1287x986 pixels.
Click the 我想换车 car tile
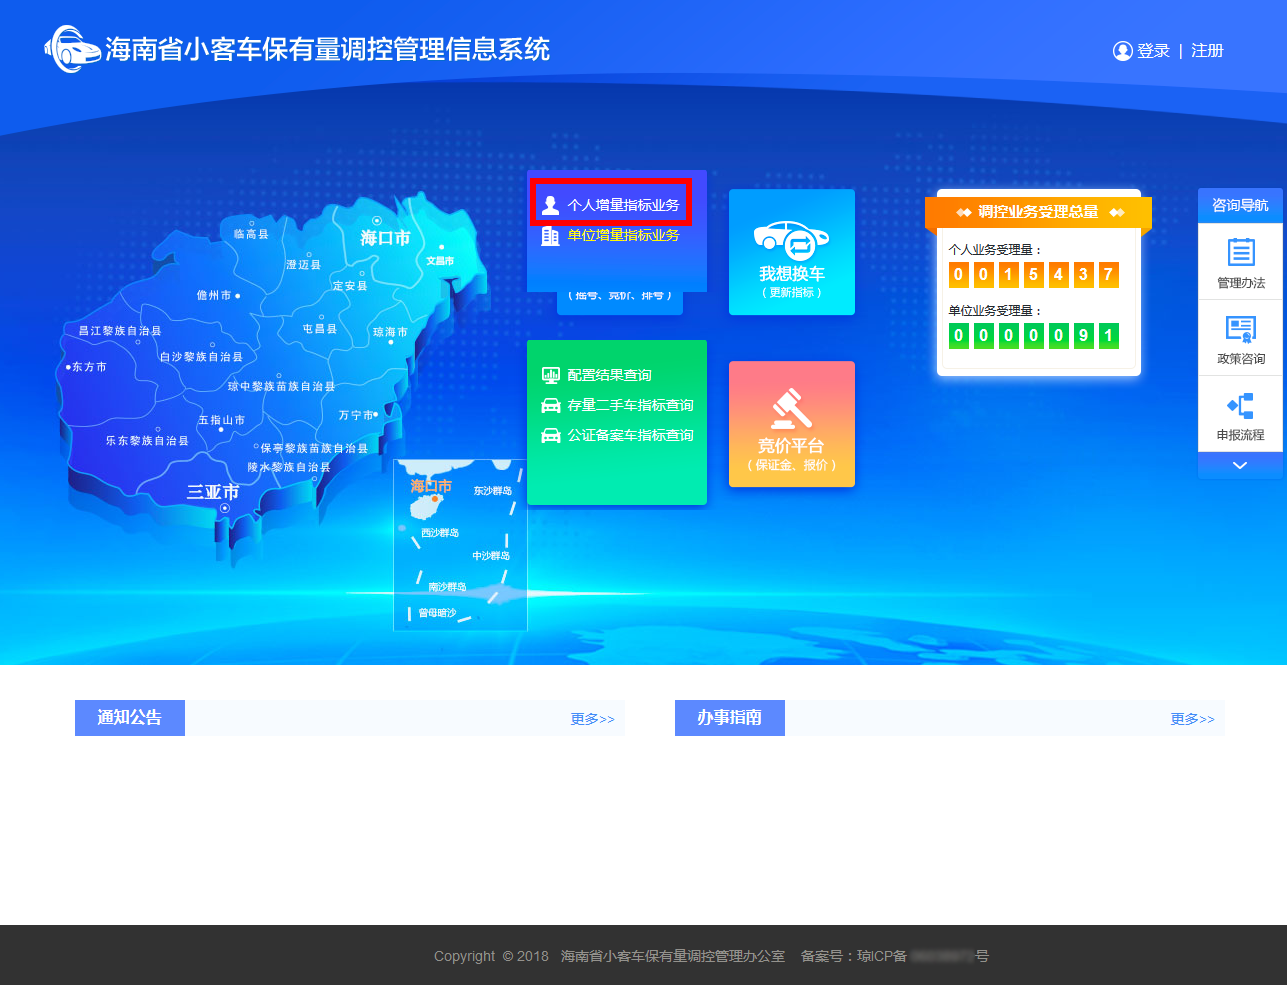791,252
